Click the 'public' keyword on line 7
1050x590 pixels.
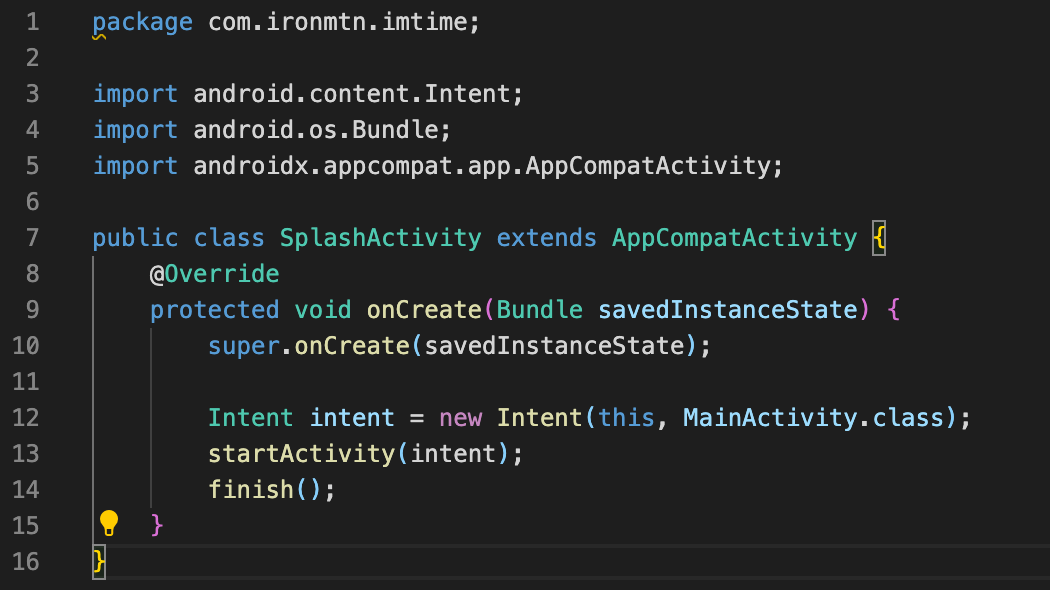(x=135, y=238)
